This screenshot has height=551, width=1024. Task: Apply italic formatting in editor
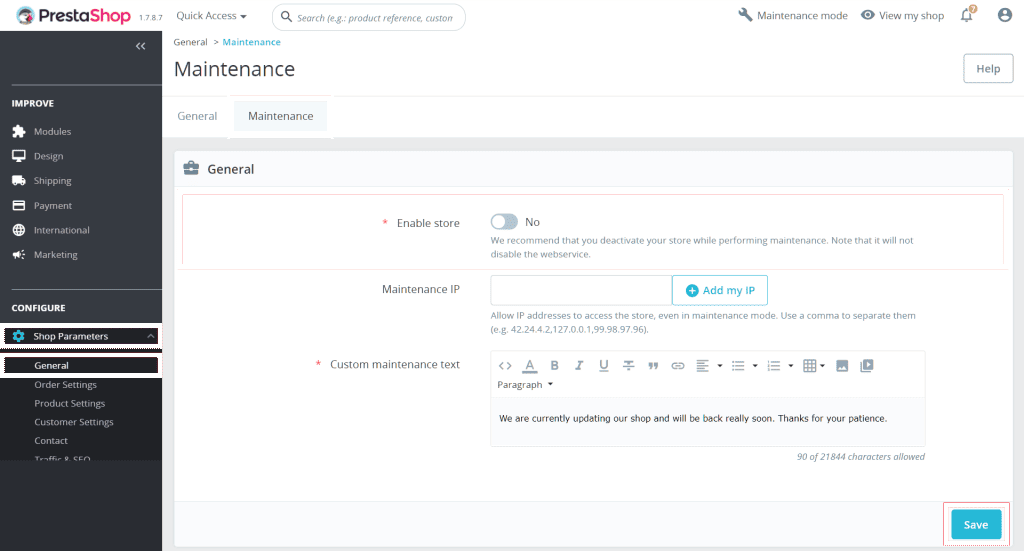579,366
